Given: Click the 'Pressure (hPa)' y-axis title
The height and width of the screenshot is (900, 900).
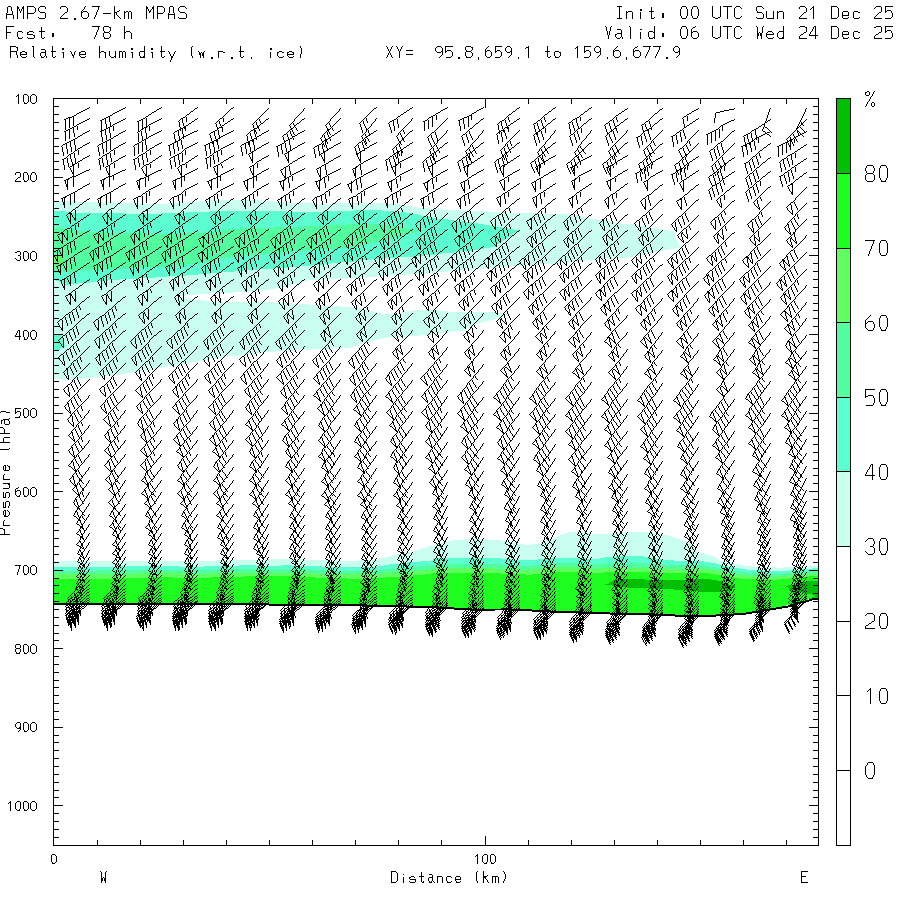Looking at the screenshot, I should point(6,472).
